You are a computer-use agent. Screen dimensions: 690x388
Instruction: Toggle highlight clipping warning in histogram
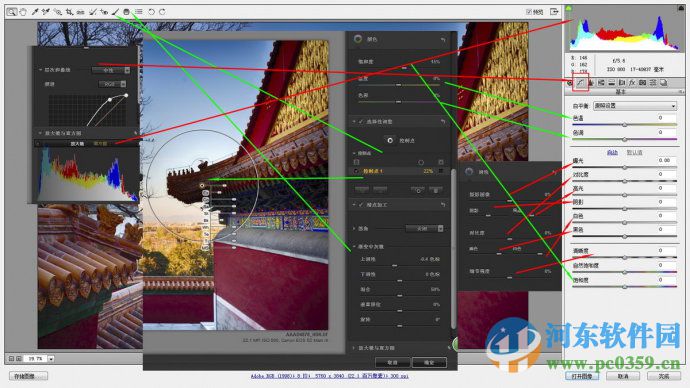pos(682,8)
